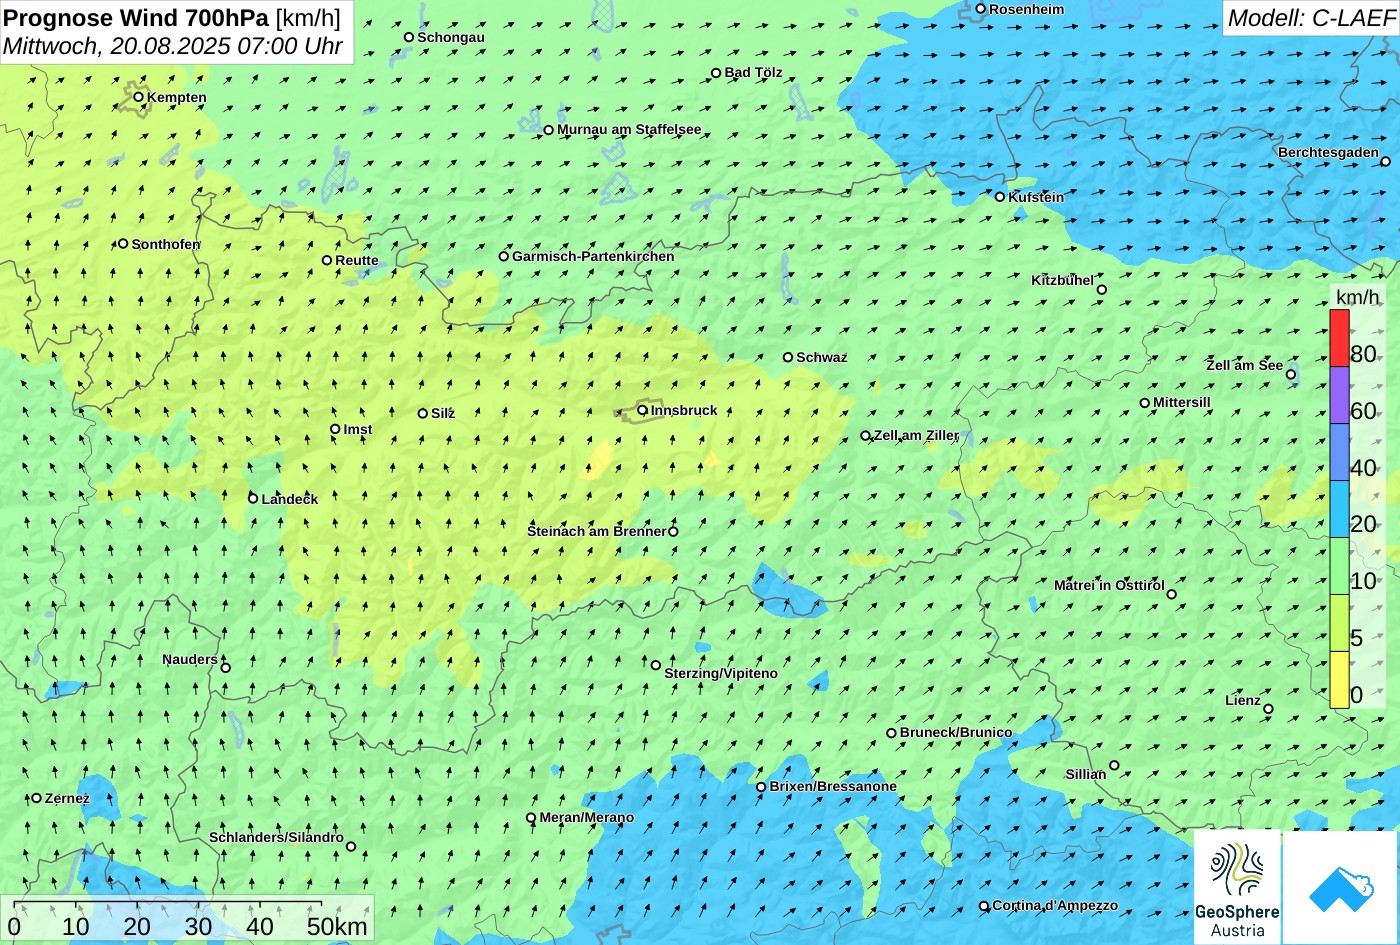Viewport: 1400px width, 945px height.
Task: Click the Lienz location marker
Action: pos(1268,709)
